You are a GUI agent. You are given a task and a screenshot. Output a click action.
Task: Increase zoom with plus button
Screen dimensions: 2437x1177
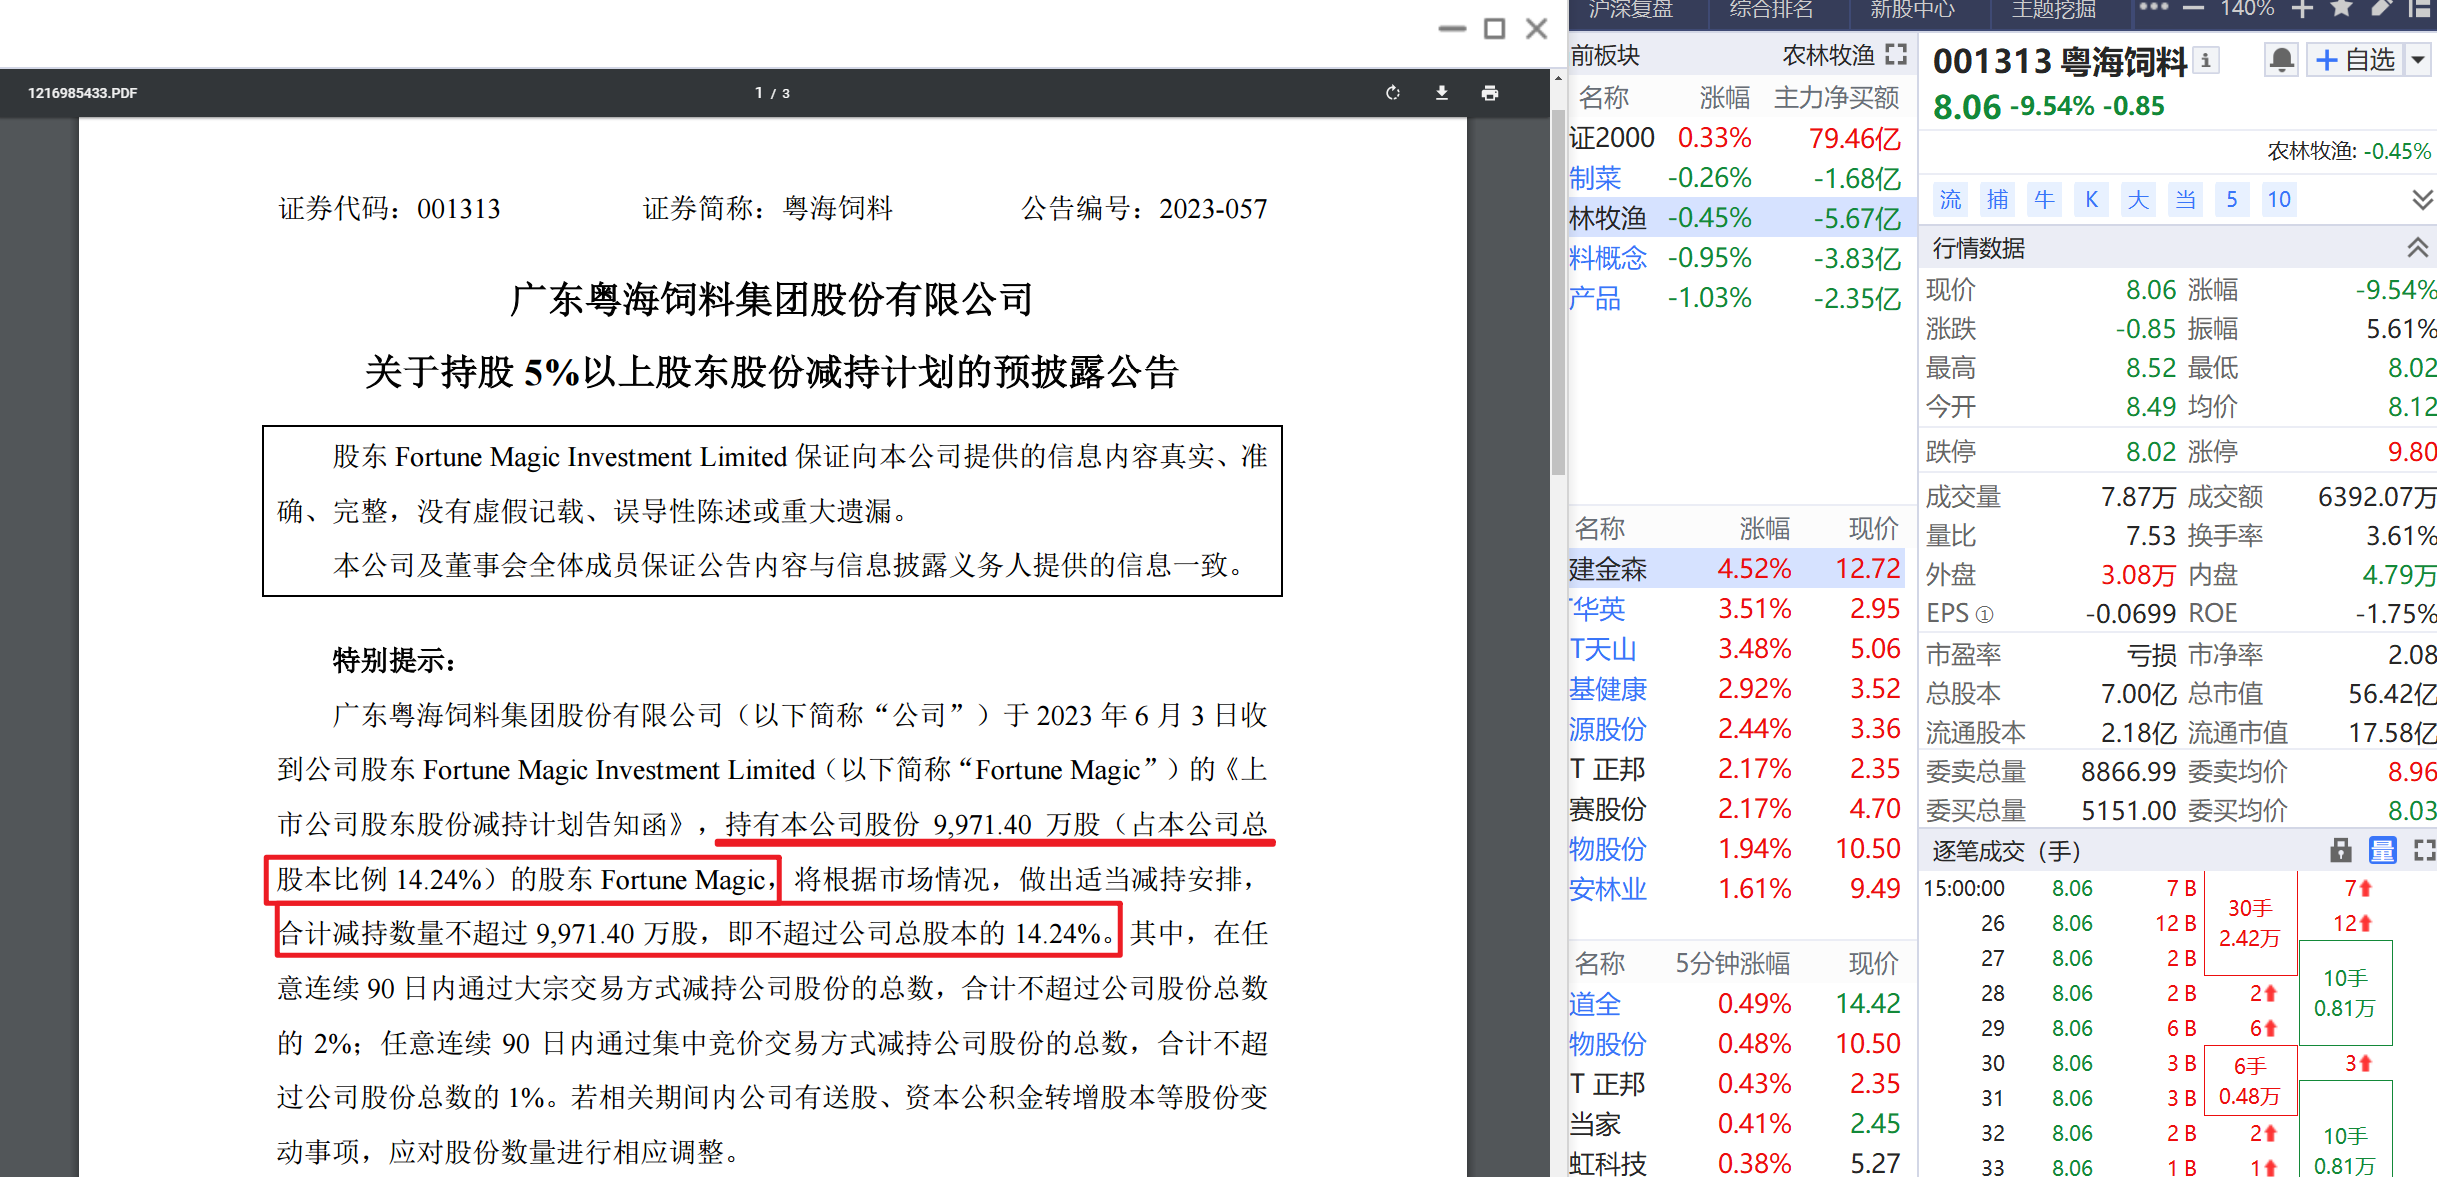point(2301,8)
